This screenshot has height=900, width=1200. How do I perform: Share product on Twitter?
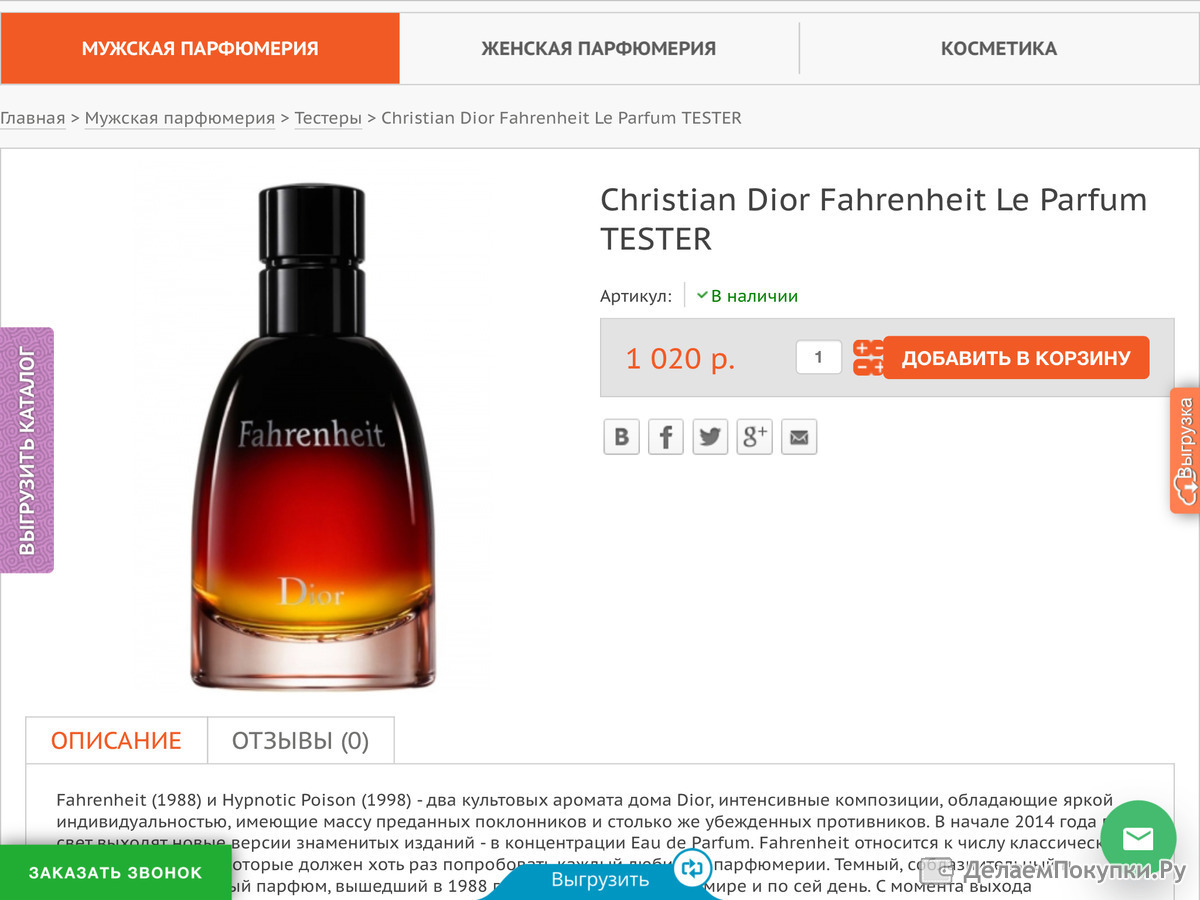coord(710,436)
